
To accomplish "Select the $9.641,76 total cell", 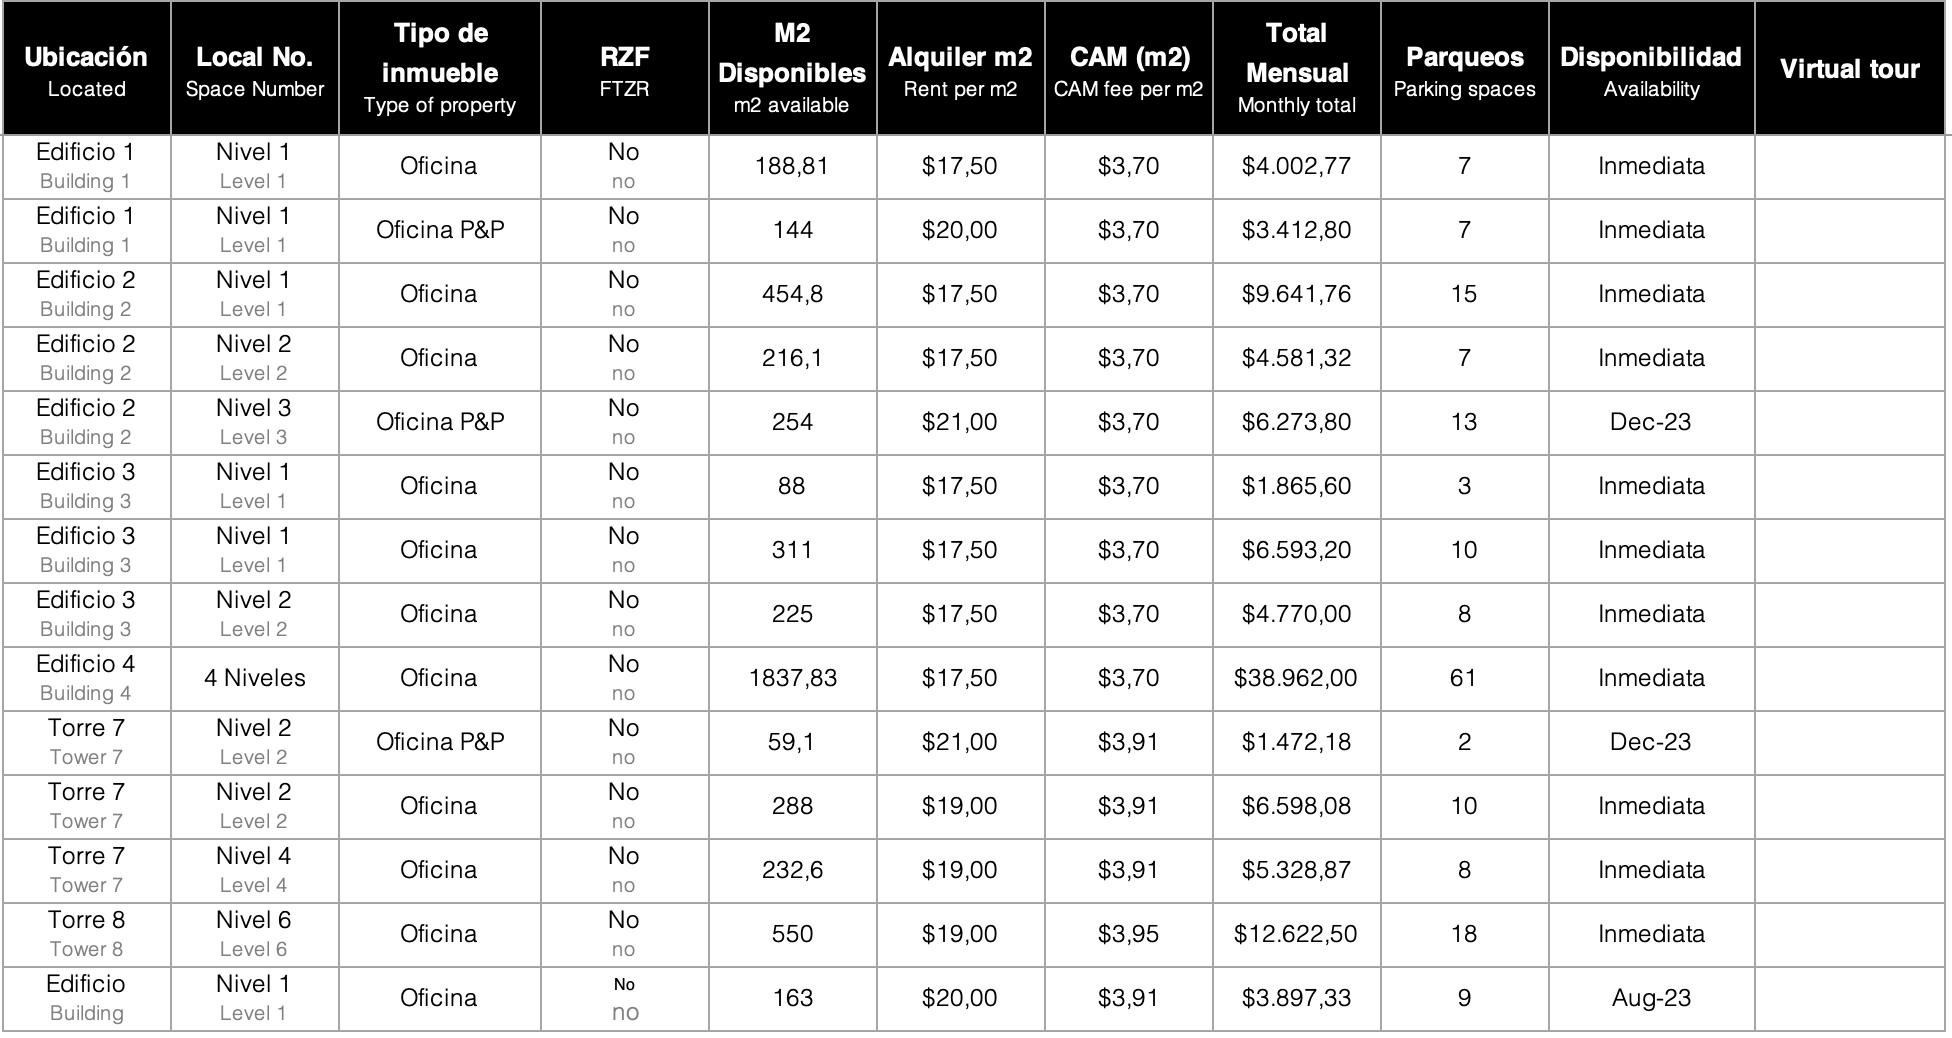I will click(1296, 295).
